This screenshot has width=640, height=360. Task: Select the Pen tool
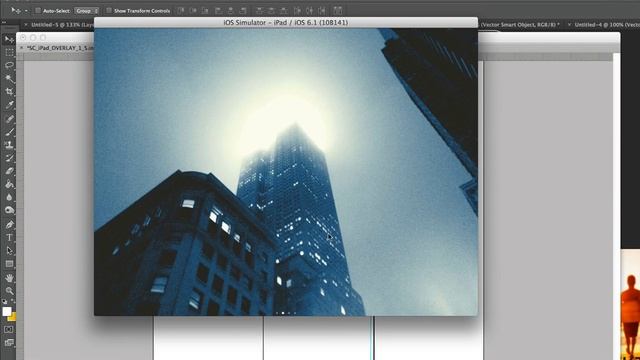pos(9,224)
